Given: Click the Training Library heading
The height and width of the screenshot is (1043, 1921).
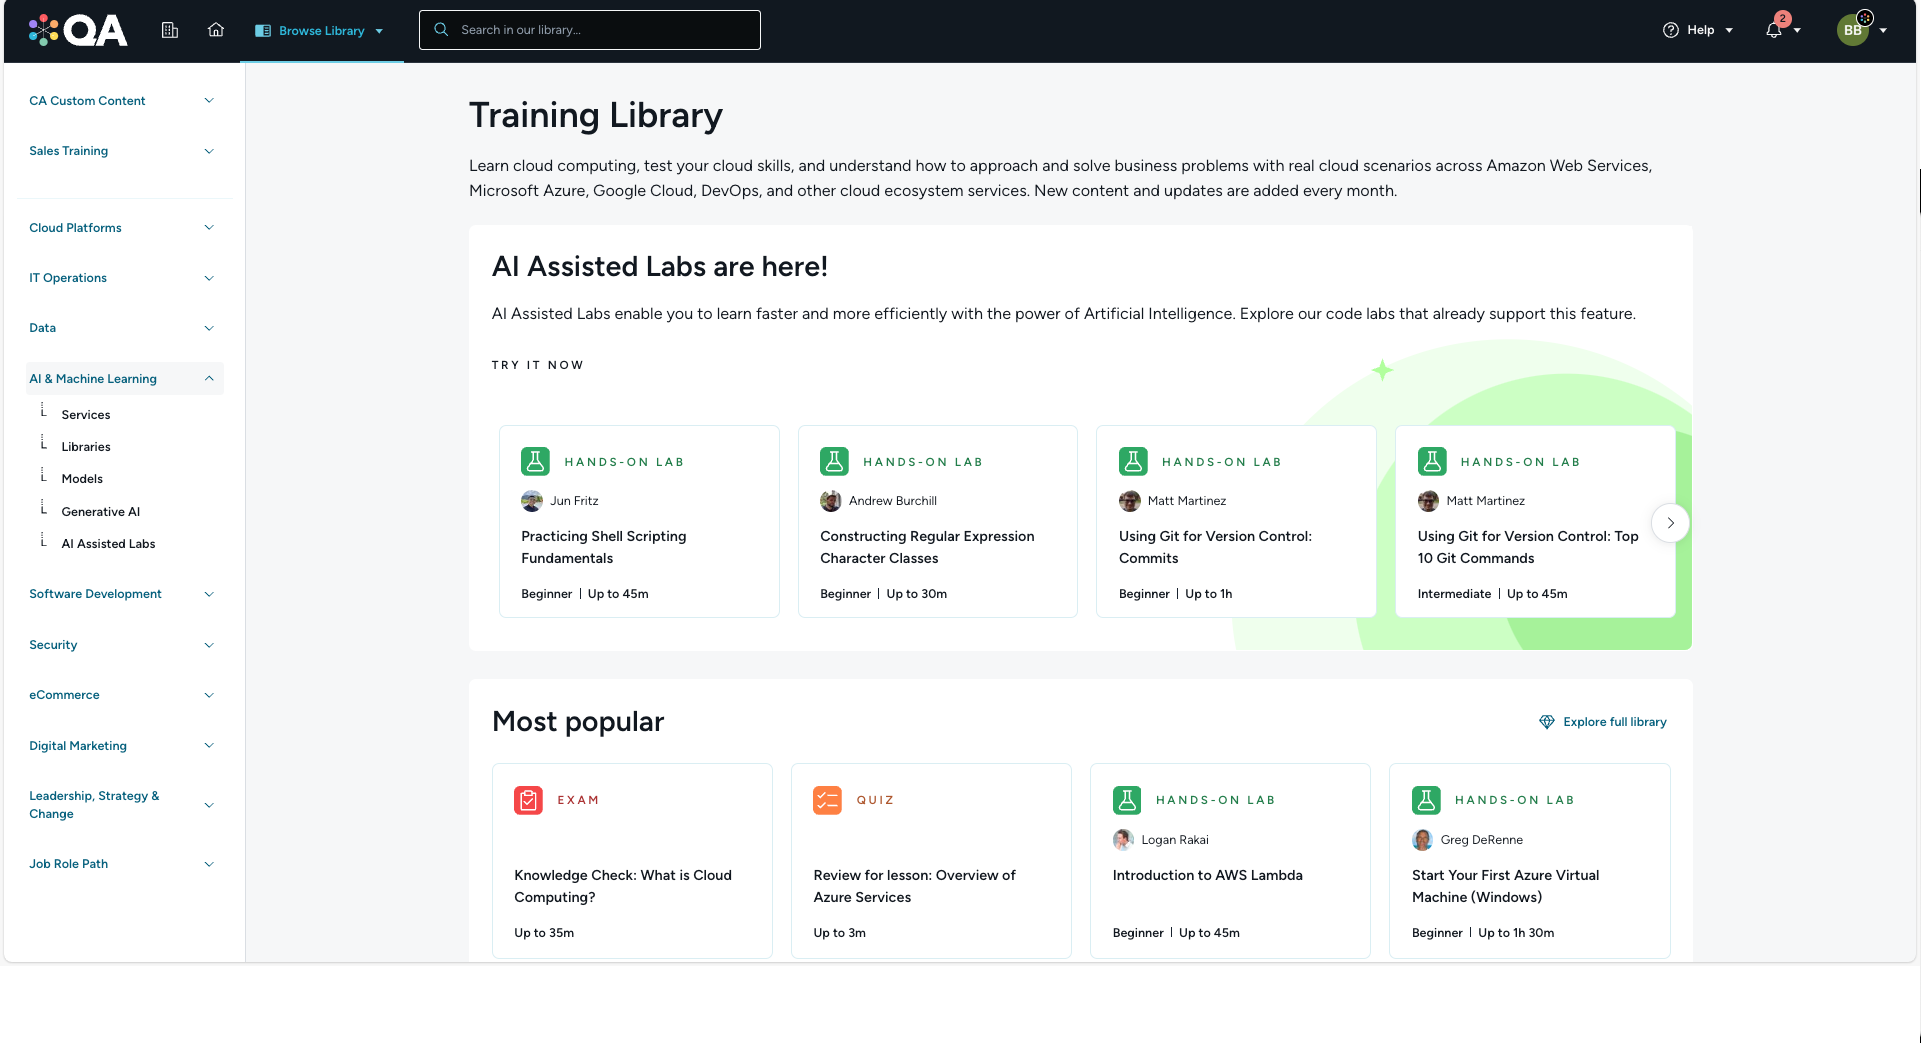Looking at the screenshot, I should 596,115.
